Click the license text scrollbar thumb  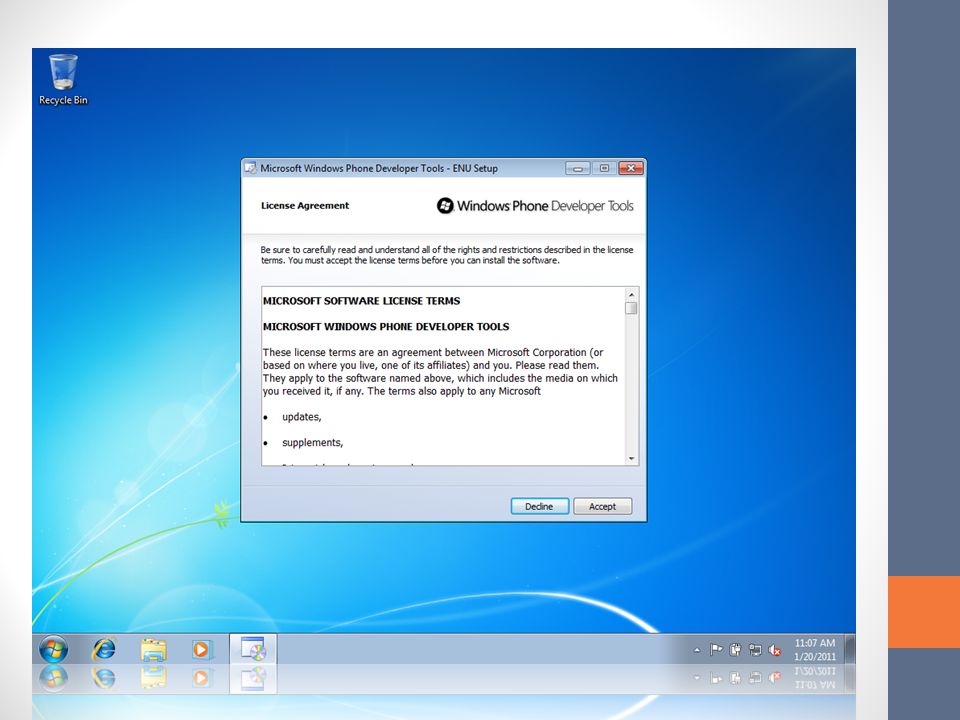[632, 308]
